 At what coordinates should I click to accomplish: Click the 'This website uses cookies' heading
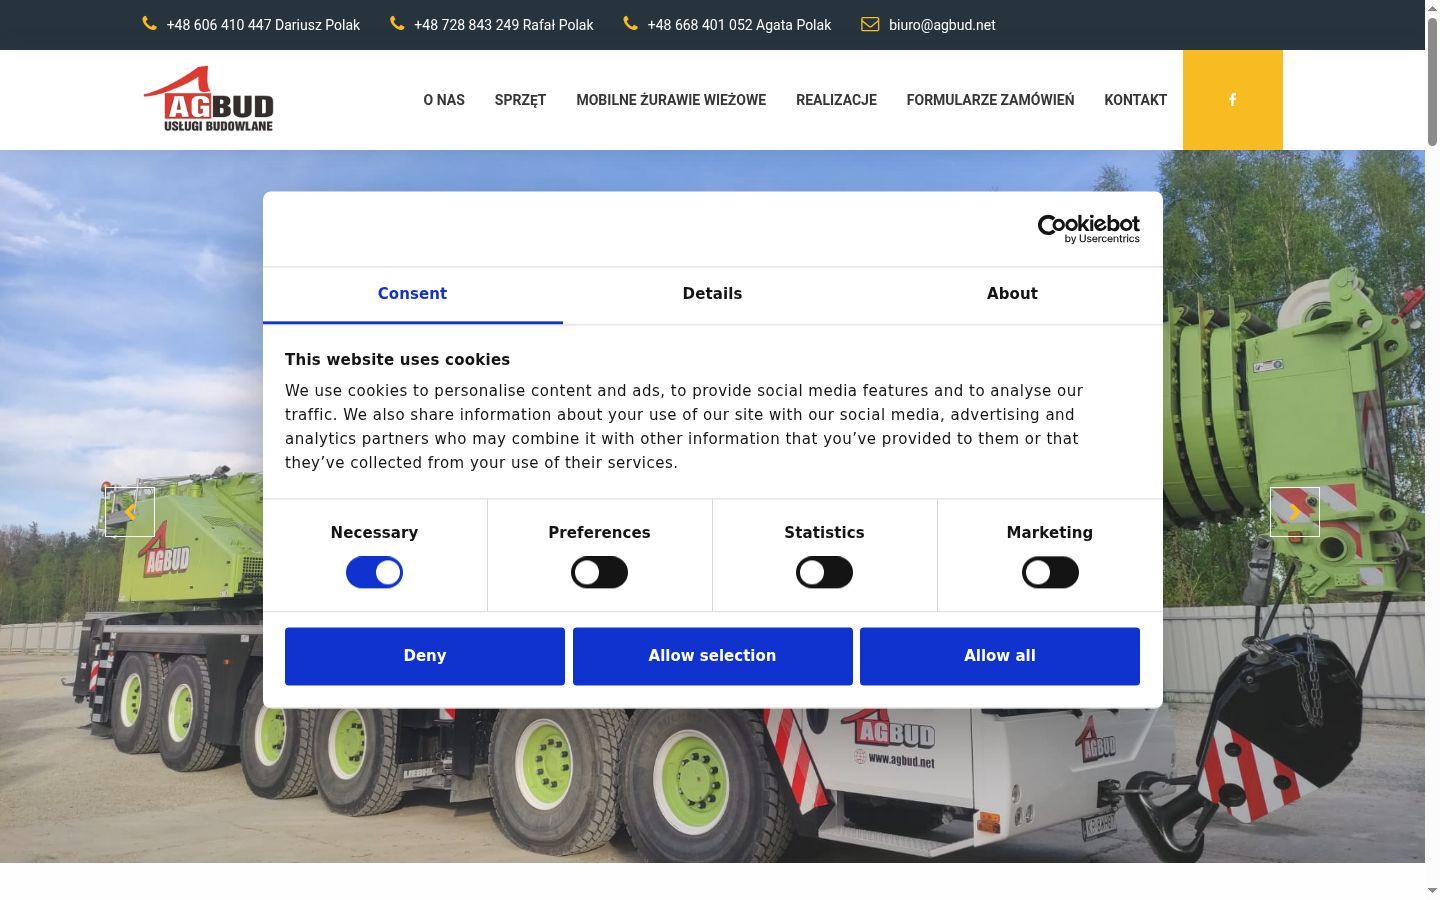pyautogui.click(x=397, y=360)
